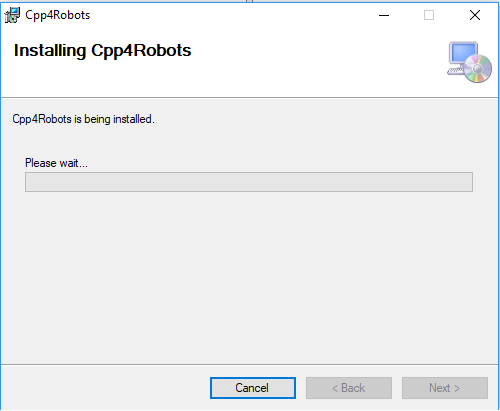Cancel the Cpp4Robots installation

253,388
